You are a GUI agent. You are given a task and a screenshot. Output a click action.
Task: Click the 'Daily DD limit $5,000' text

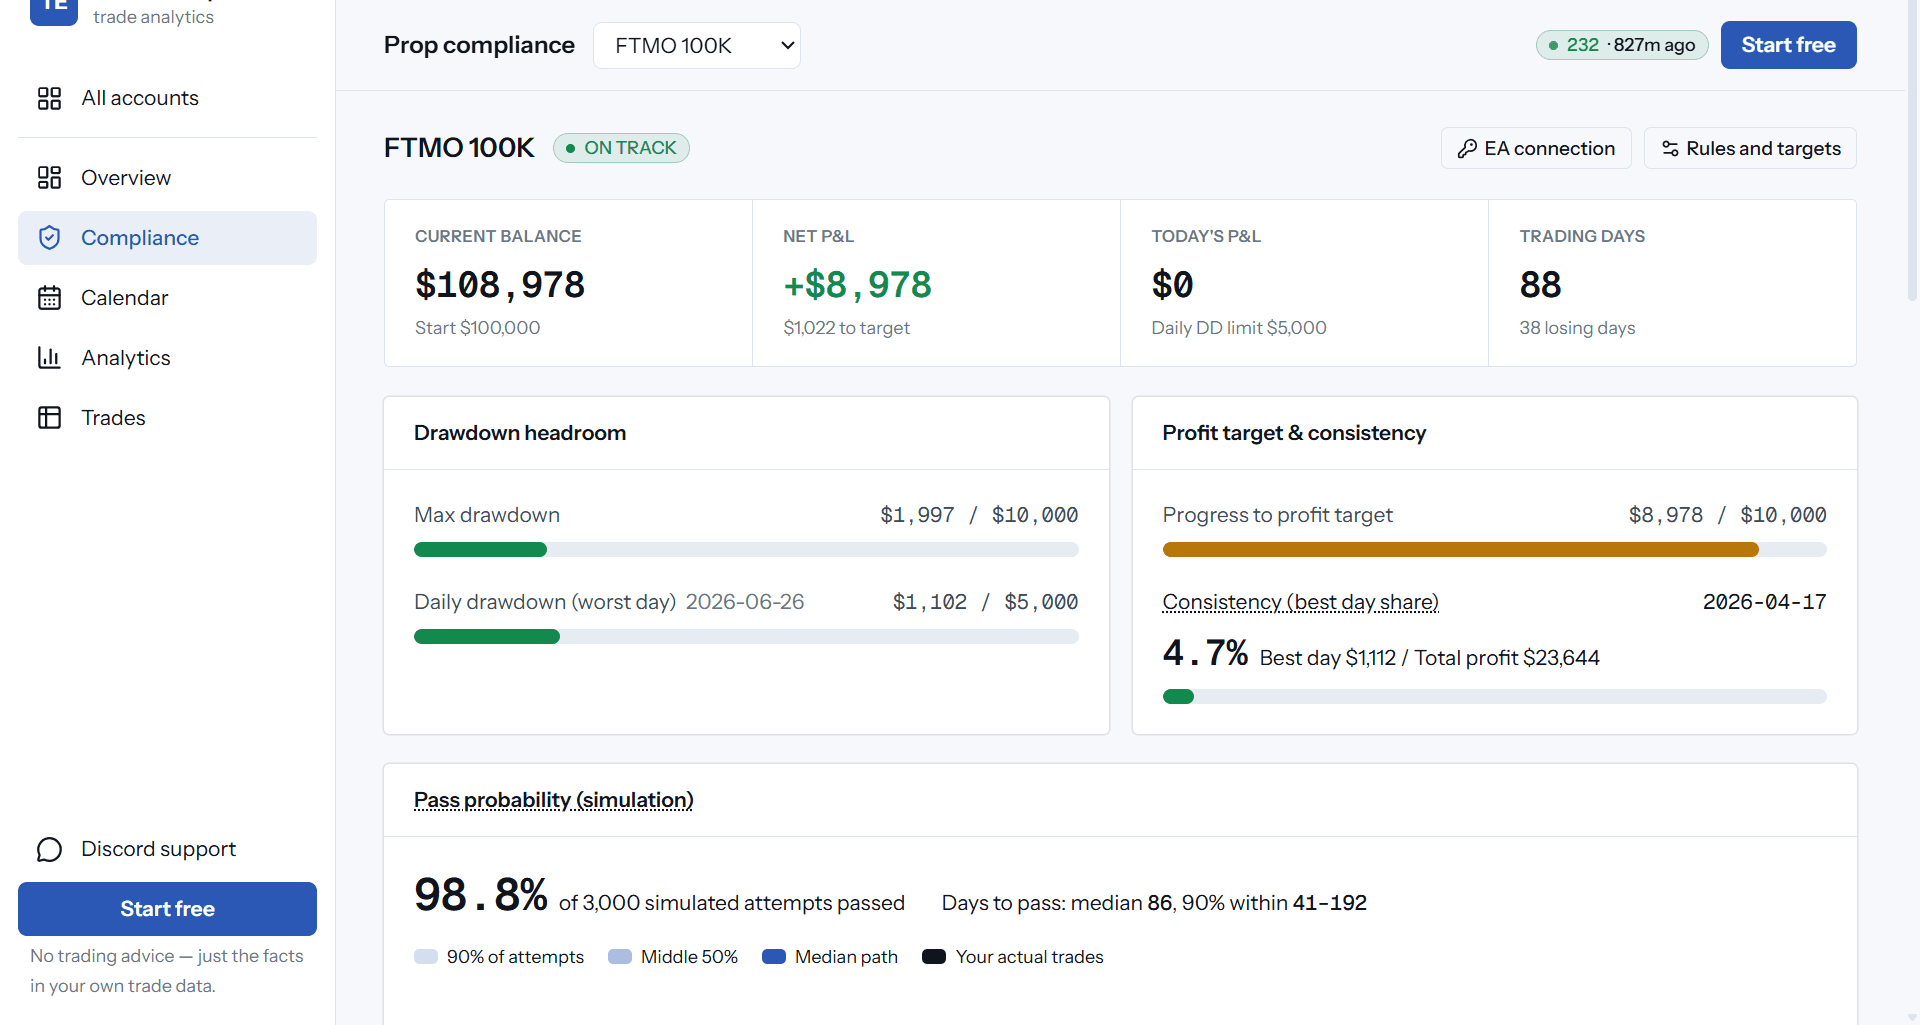click(x=1239, y=328)
